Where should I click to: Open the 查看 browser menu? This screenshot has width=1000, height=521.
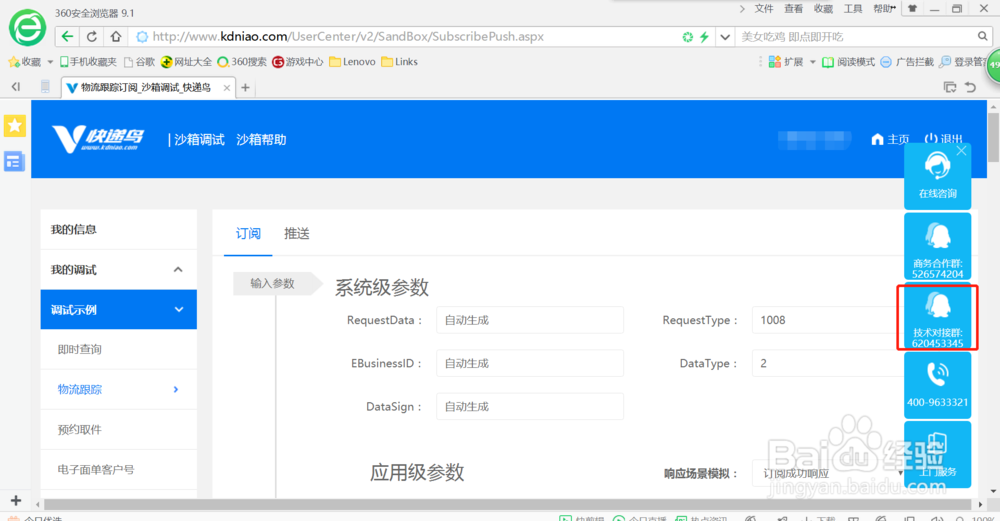pyautogui.click(x=793, y=9)
